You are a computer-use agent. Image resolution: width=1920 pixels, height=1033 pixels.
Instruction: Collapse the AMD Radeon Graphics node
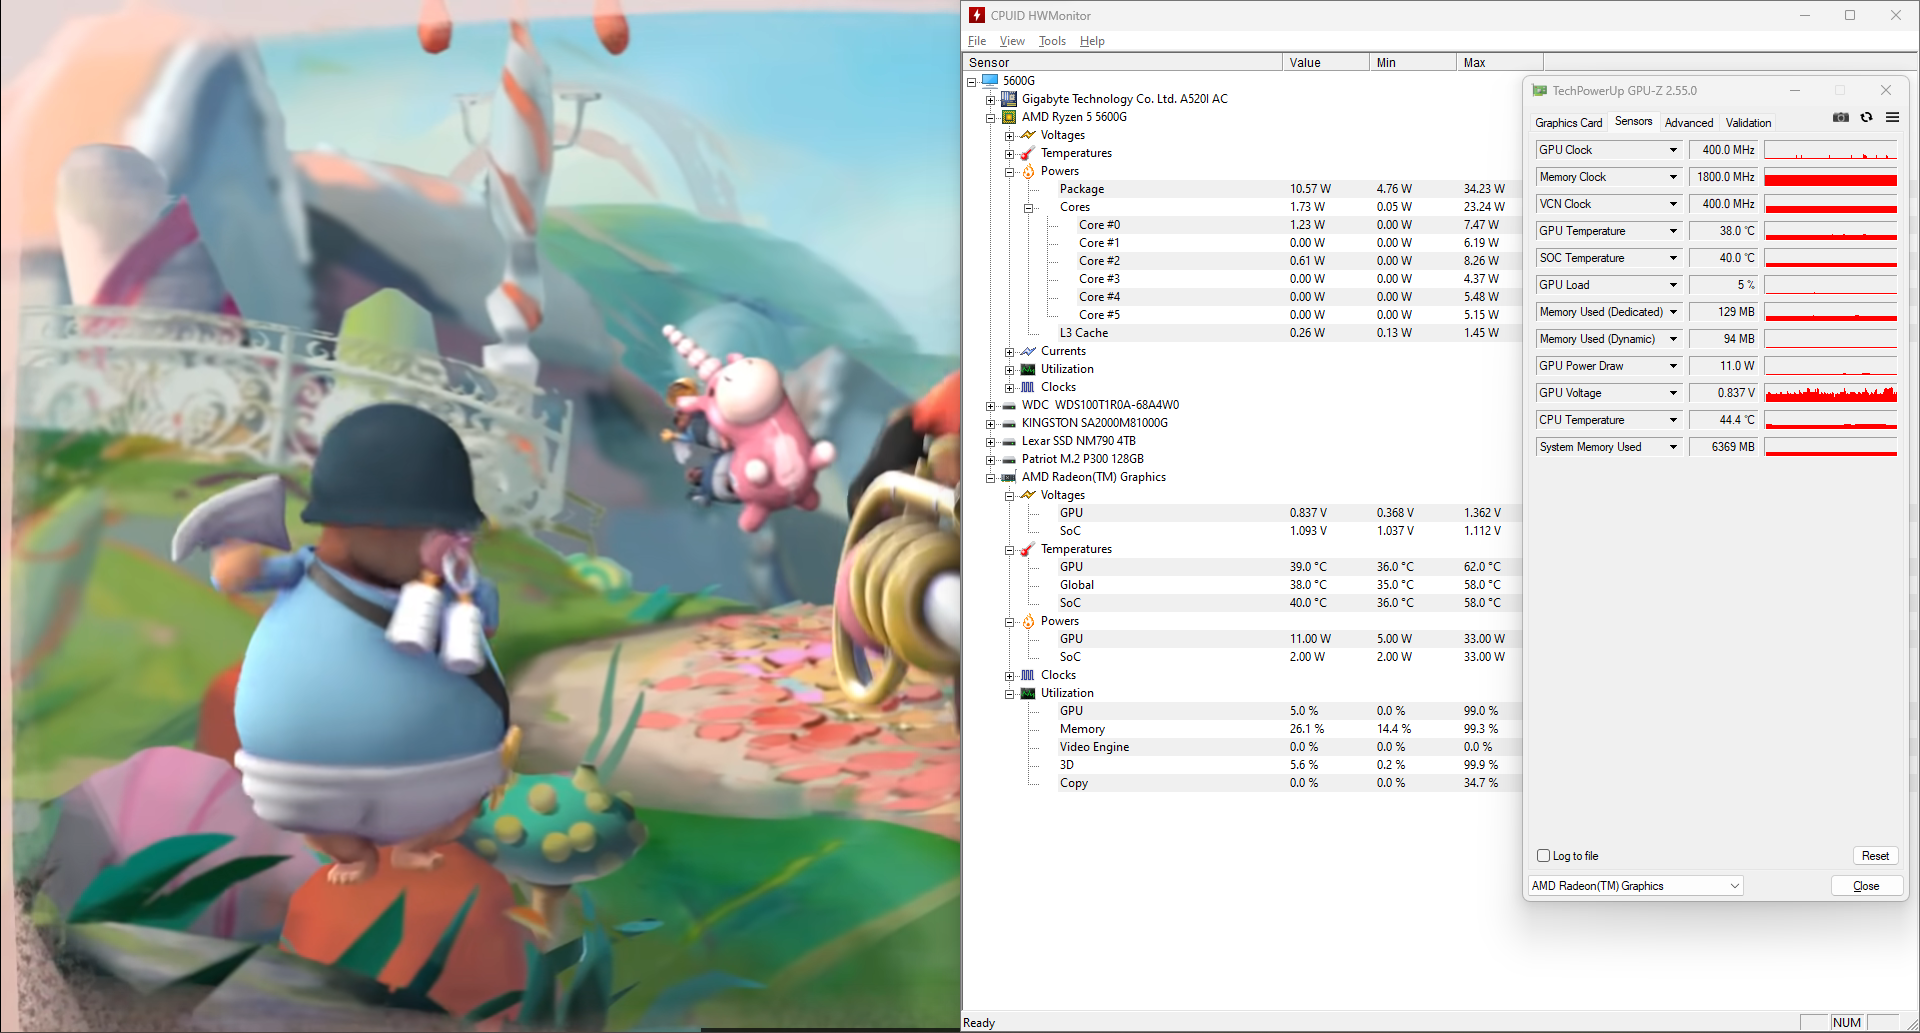tap(990, 477)
